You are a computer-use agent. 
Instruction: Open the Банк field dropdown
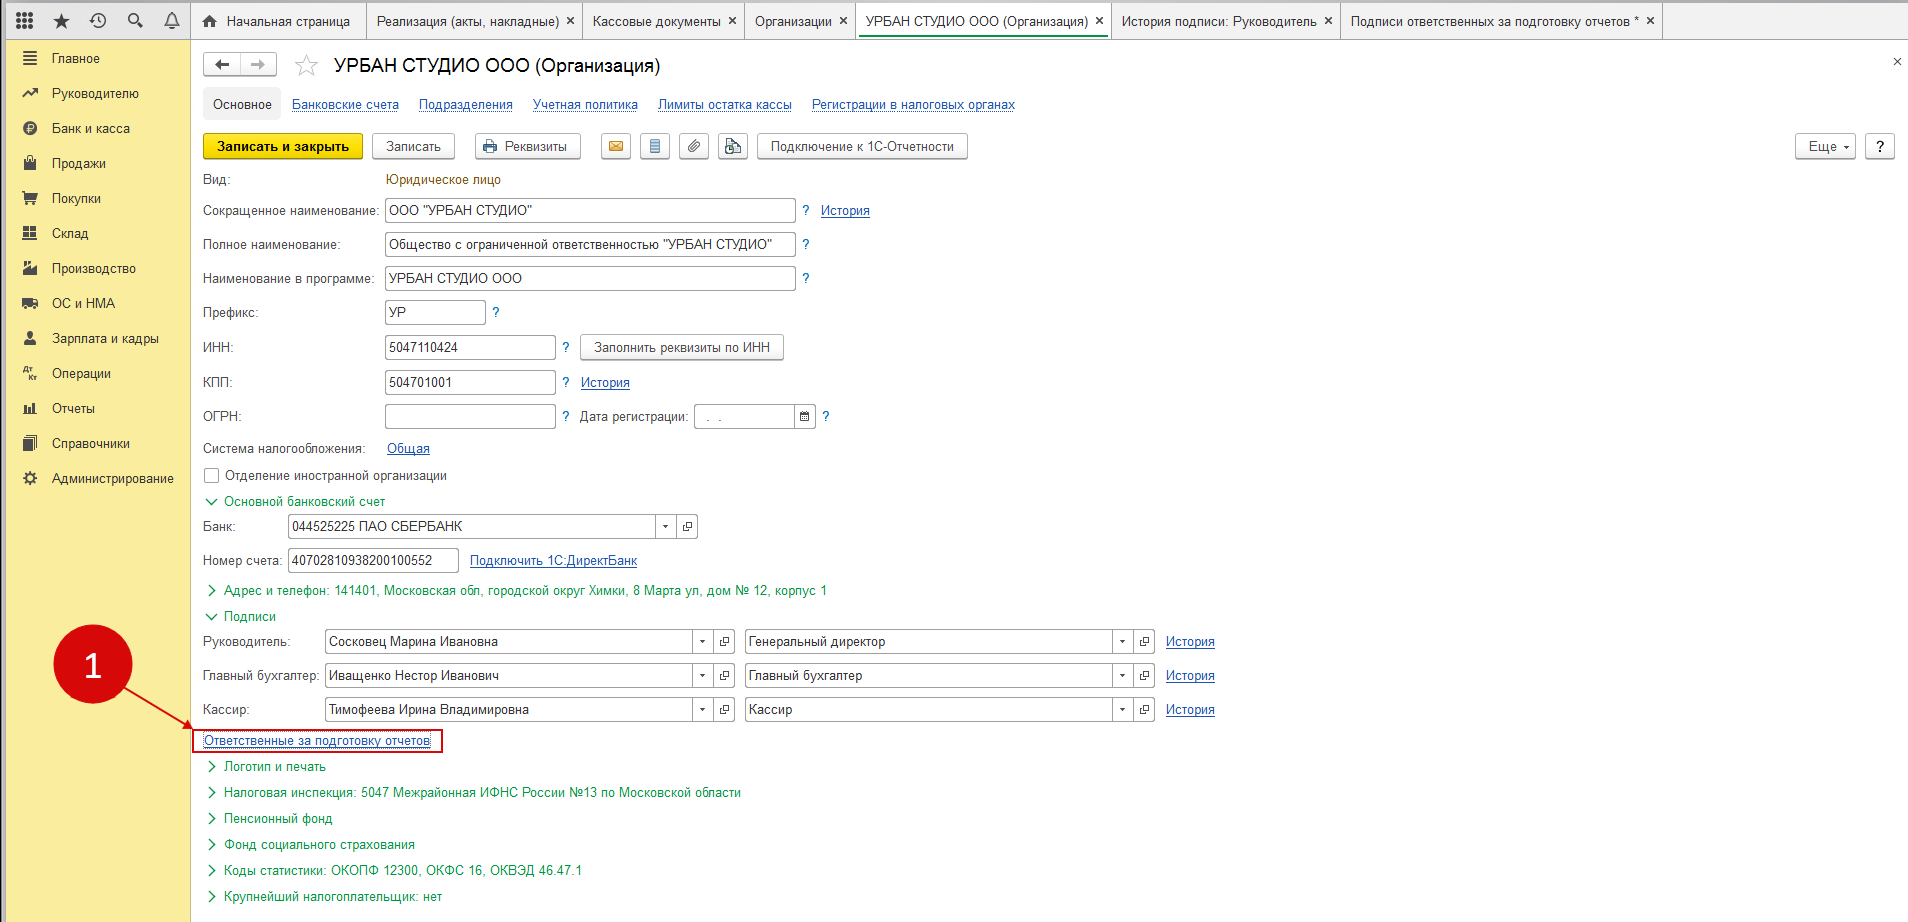[x=666, y=527]
